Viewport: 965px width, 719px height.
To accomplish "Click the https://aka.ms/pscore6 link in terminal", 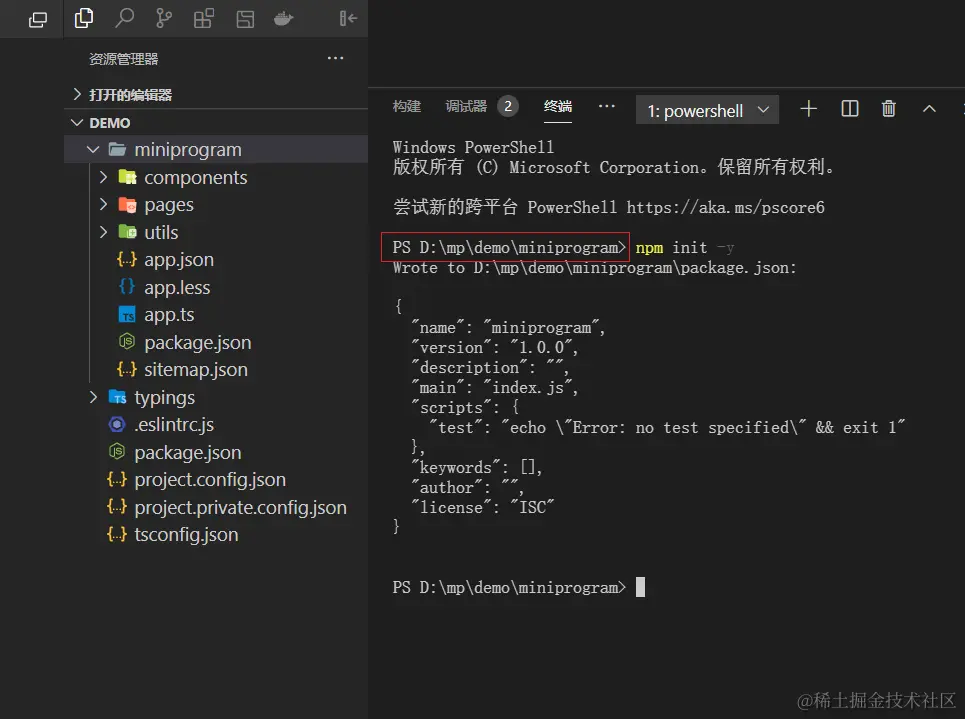I will (x=725, y=207).
